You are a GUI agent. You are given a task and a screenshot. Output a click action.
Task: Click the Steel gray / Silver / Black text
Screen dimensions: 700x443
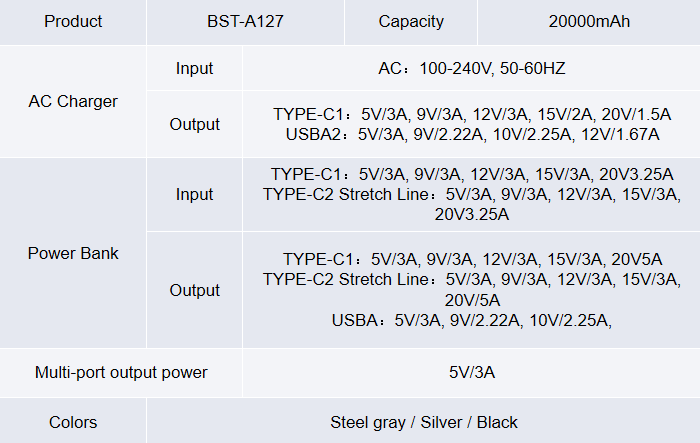[x=424, y=422]
